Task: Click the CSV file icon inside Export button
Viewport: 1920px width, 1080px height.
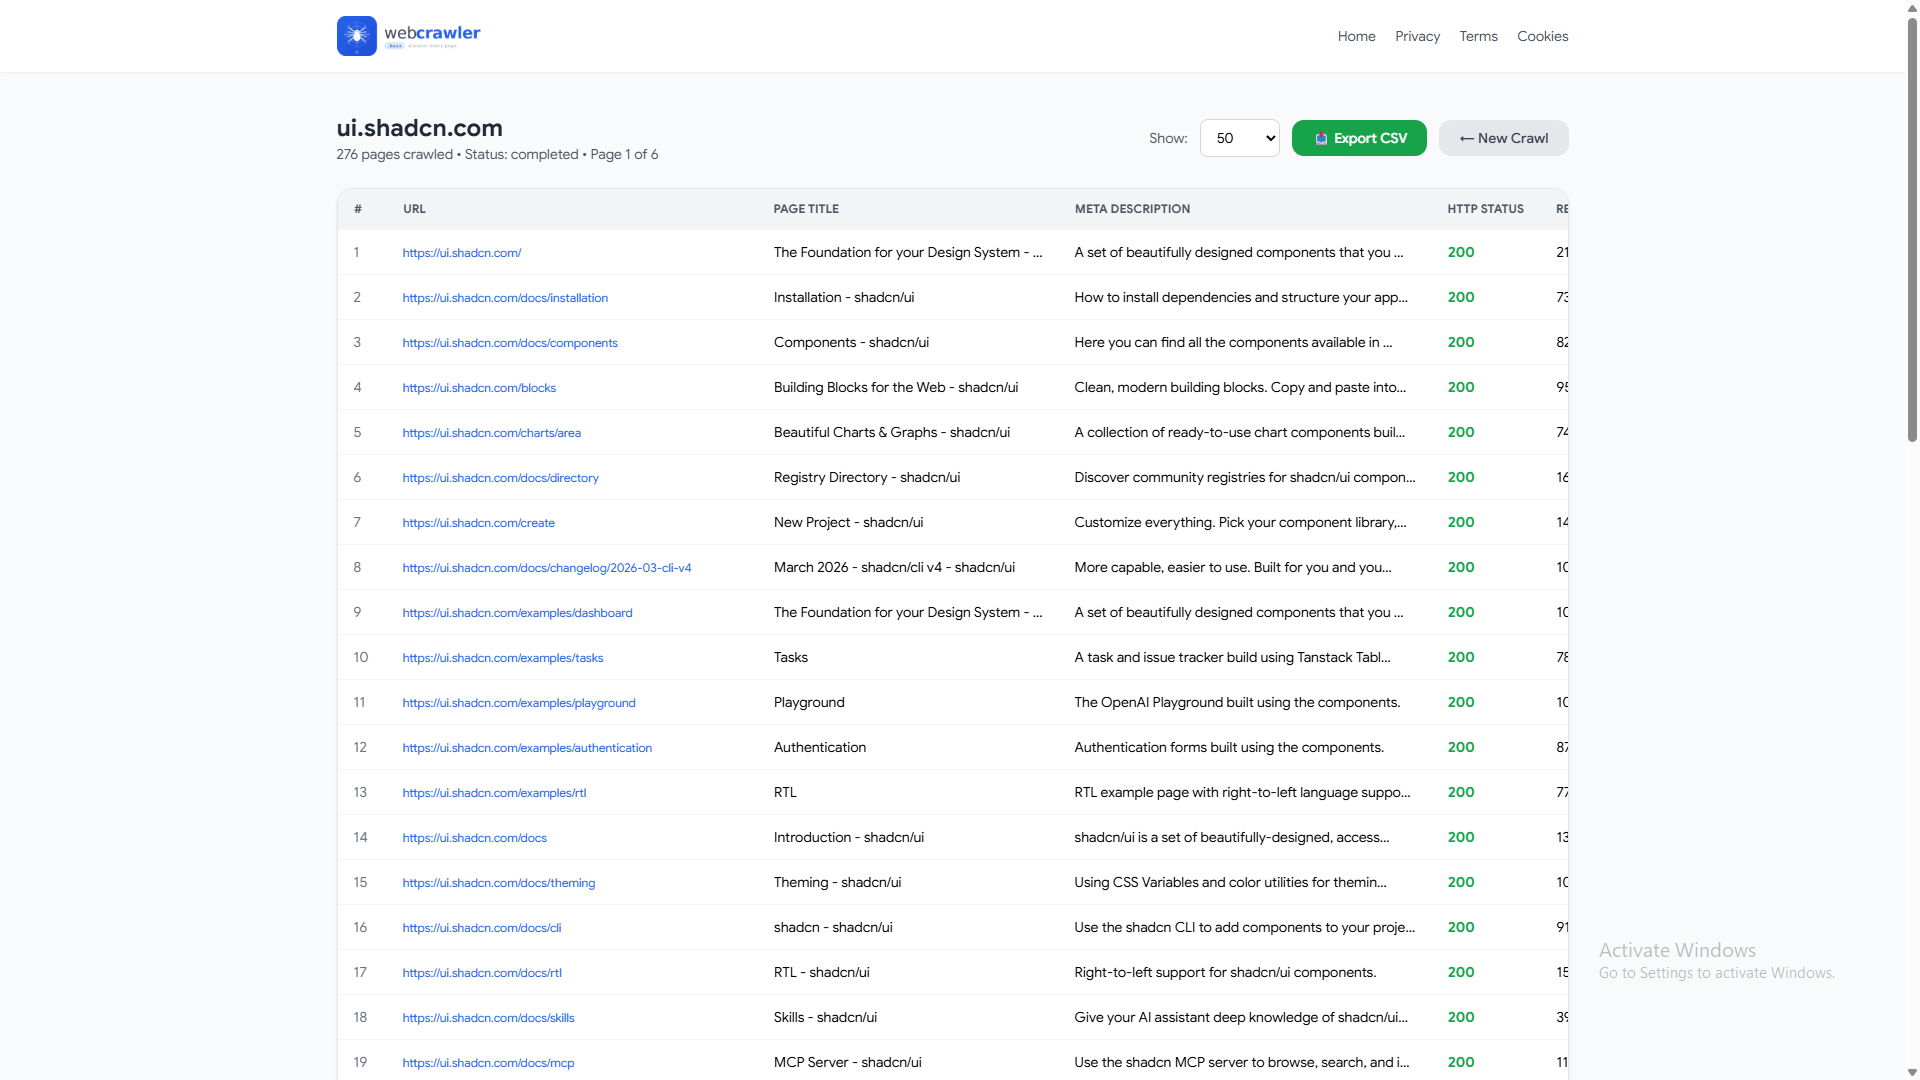Action: tap(1321, 138)
